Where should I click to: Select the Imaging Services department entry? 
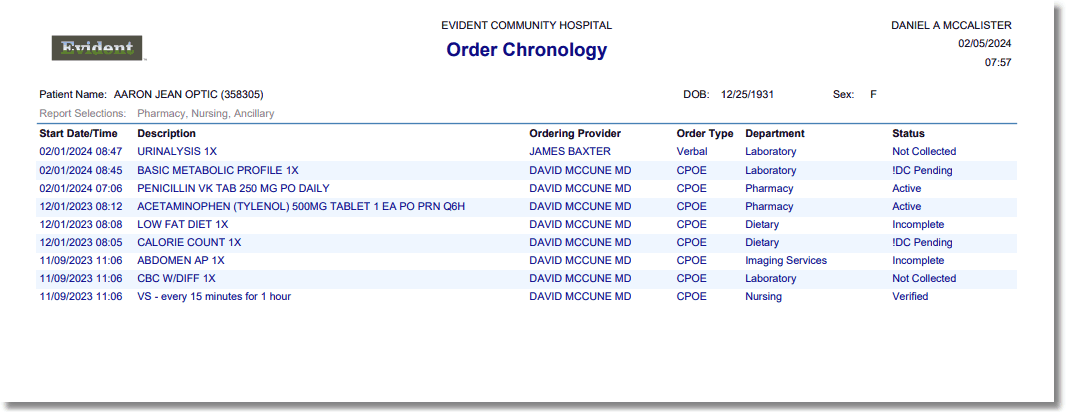click(785, 260)
